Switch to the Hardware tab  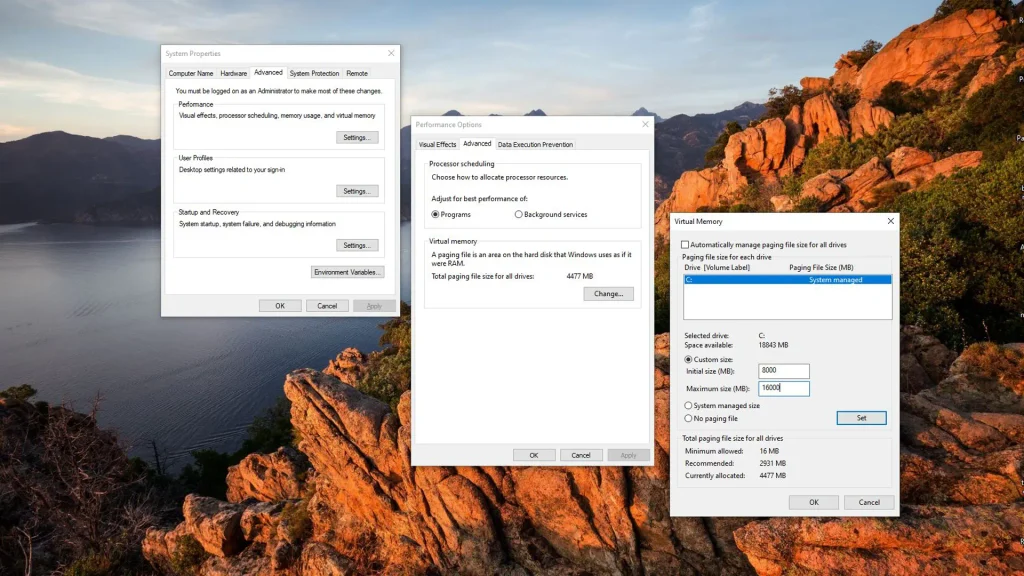click(233, 73)
